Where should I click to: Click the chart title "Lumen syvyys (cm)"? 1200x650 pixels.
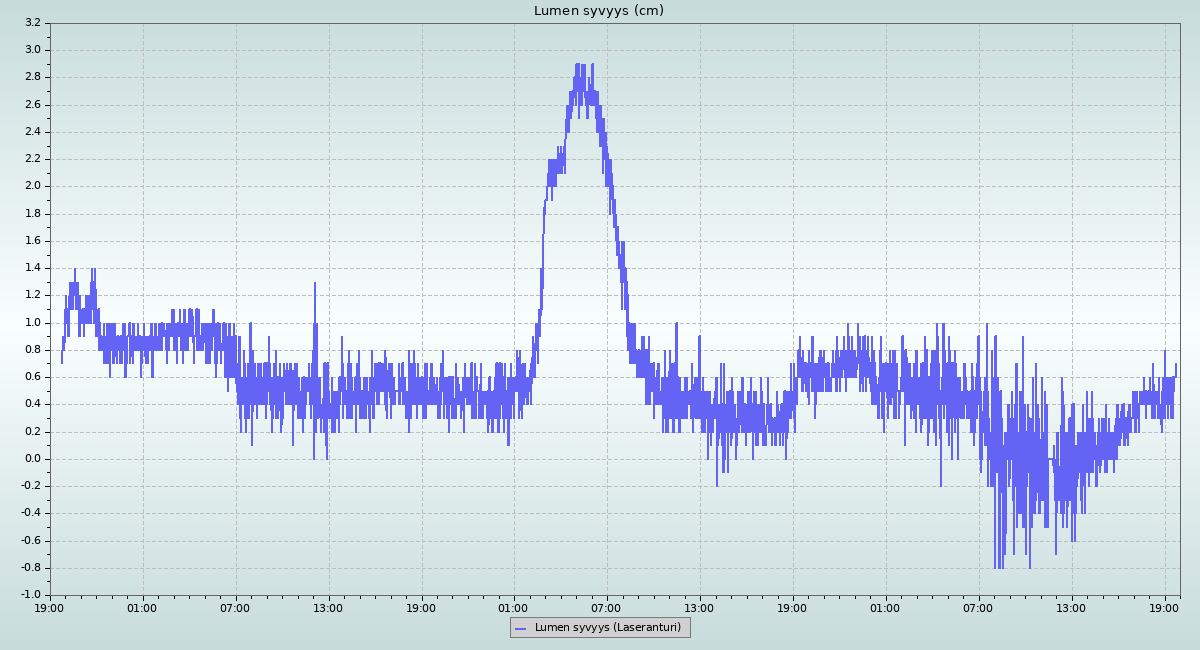(x=598, y=11)
